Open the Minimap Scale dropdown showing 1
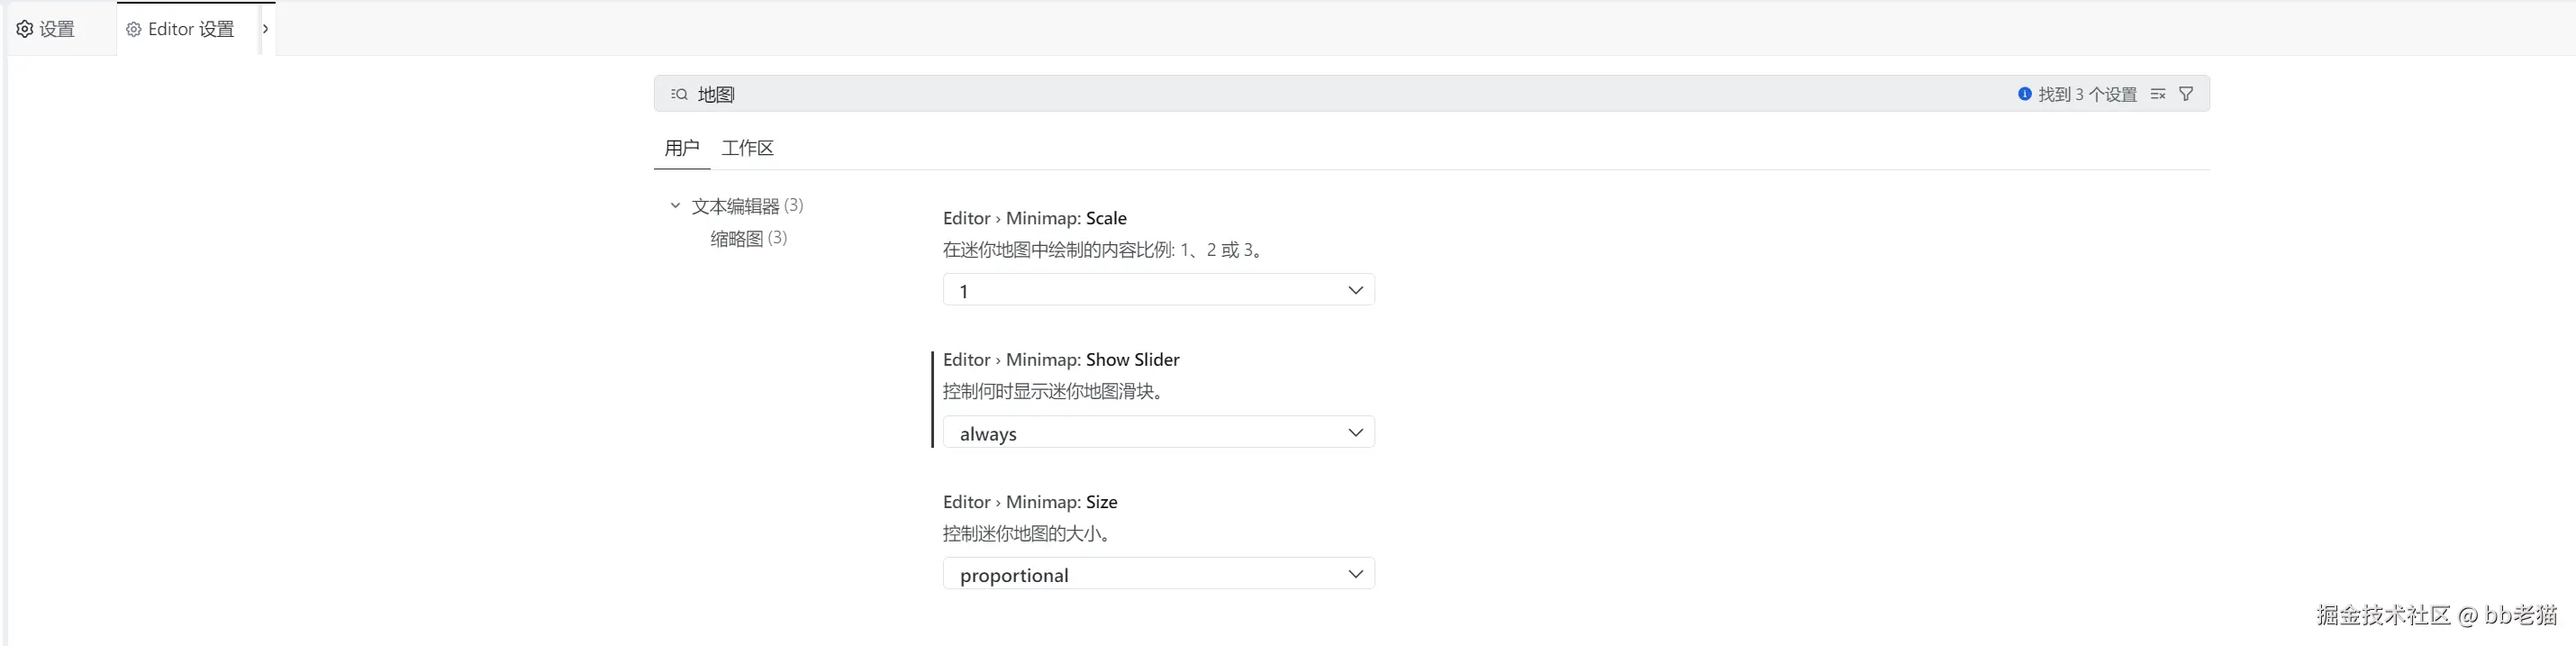Viewport: 2576px width, 646px height. point(1158,291)
